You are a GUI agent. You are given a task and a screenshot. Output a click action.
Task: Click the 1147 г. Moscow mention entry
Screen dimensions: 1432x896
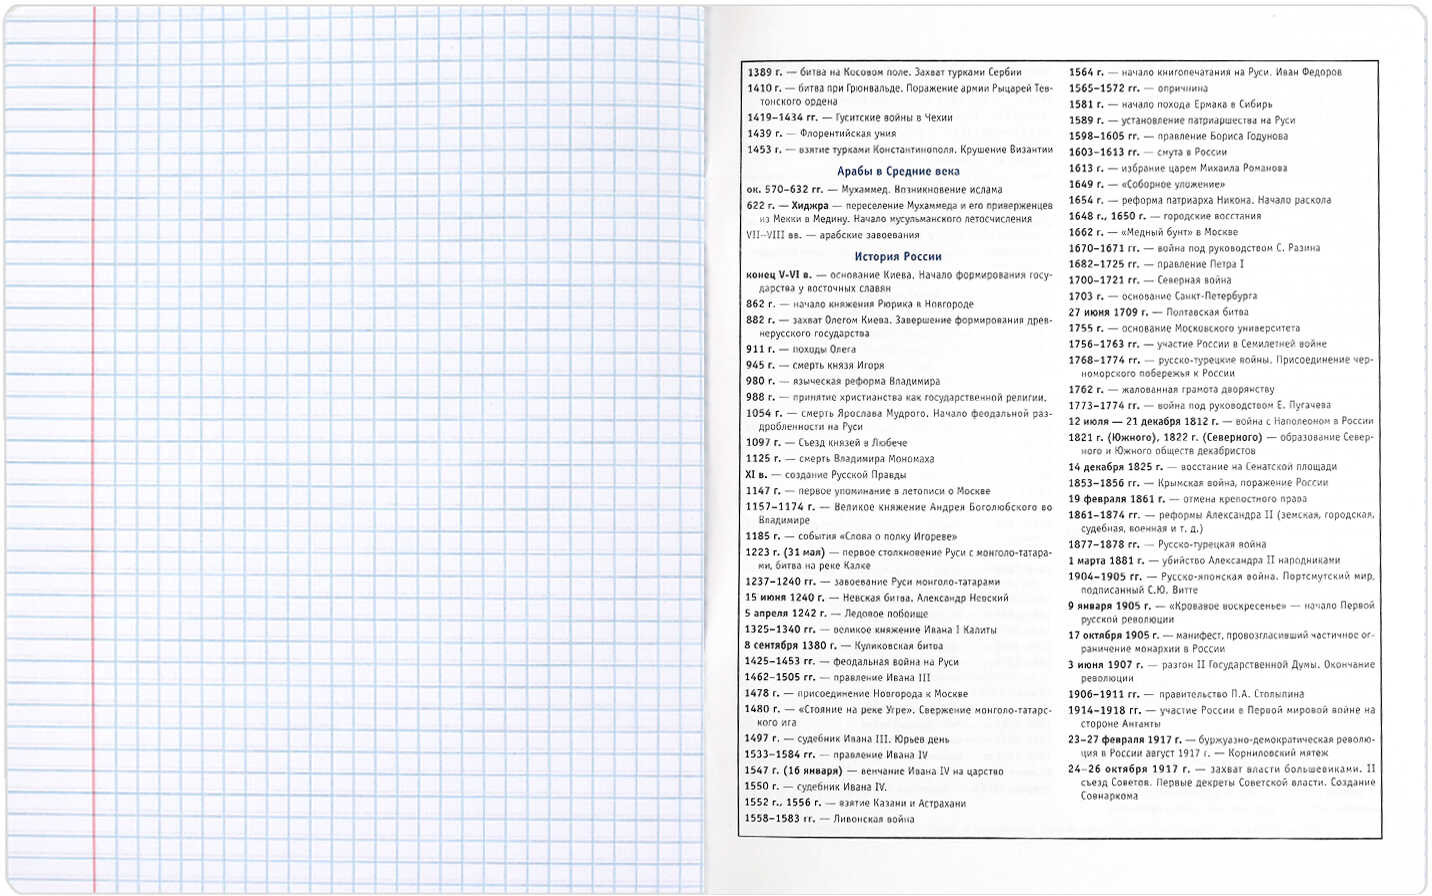point(867,491)
